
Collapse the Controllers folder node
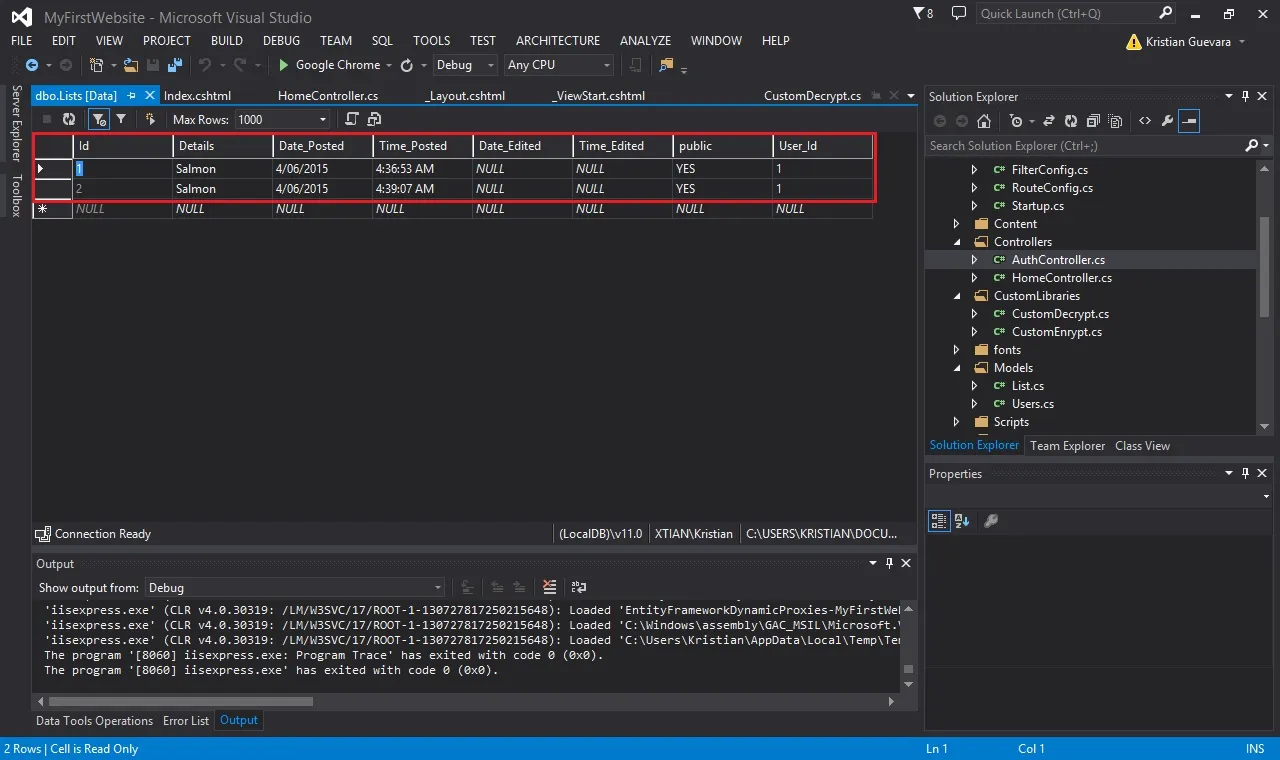956,242
